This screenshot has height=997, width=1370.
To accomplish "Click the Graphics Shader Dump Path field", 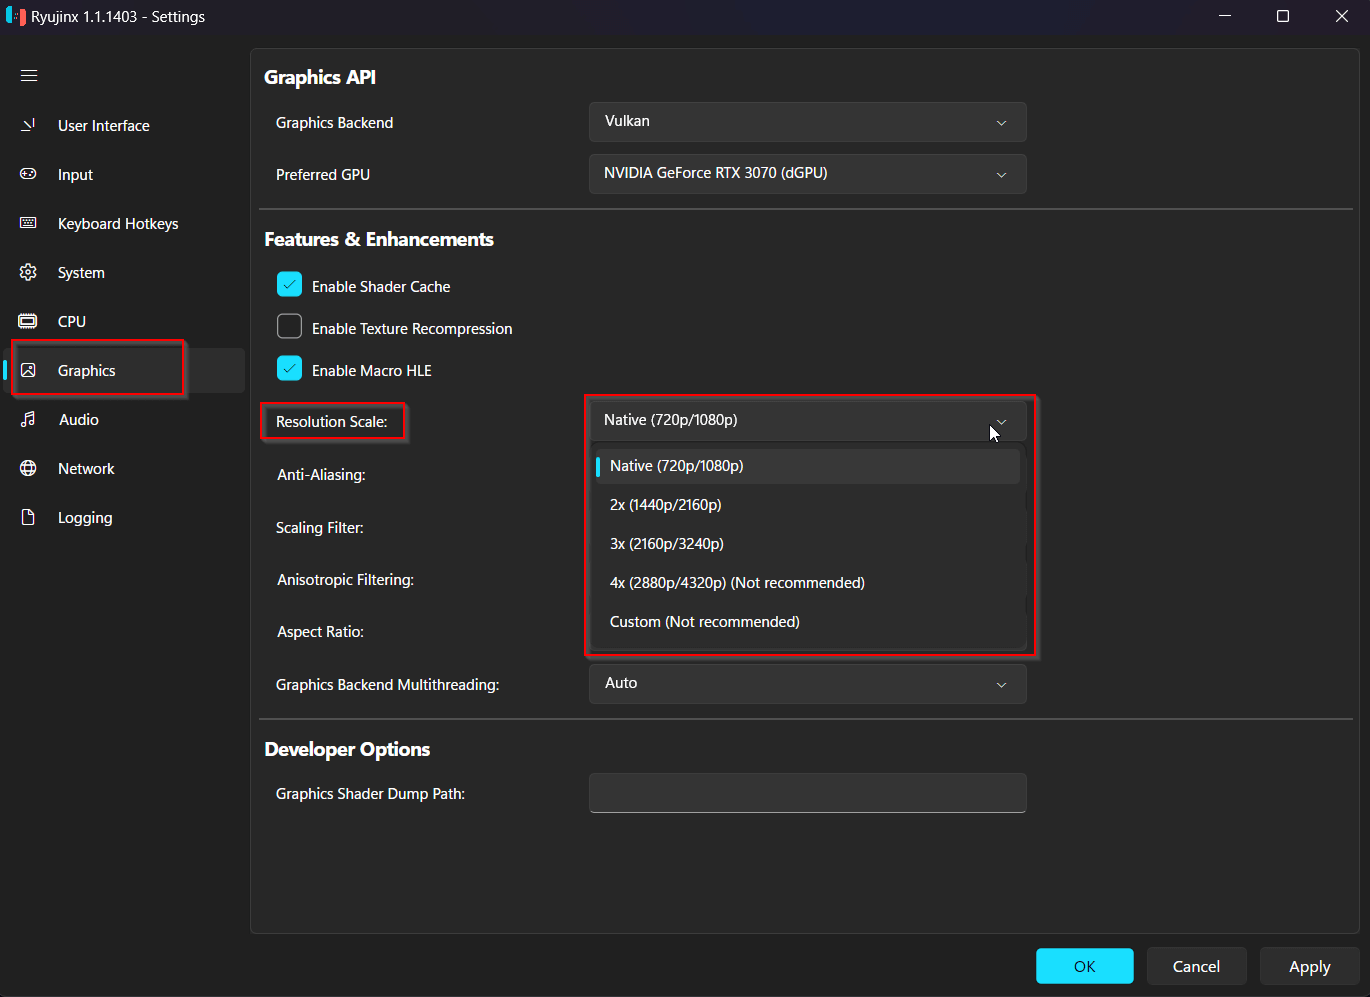I will tap(807, 793).
